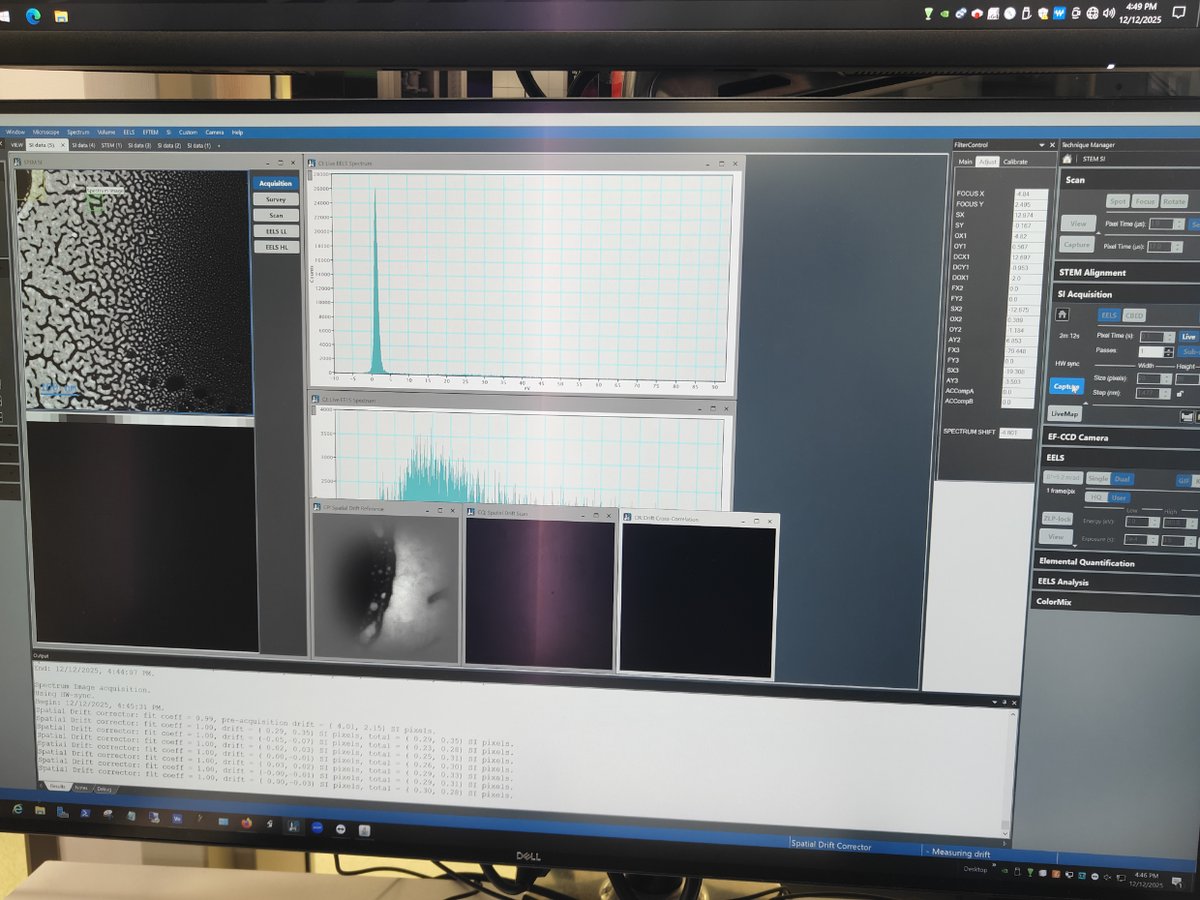The image size is (1200, 900).
Task: Click the SPECTRUM SHIFT input field
Action: pyautogui.click(x=1014, y=433)
